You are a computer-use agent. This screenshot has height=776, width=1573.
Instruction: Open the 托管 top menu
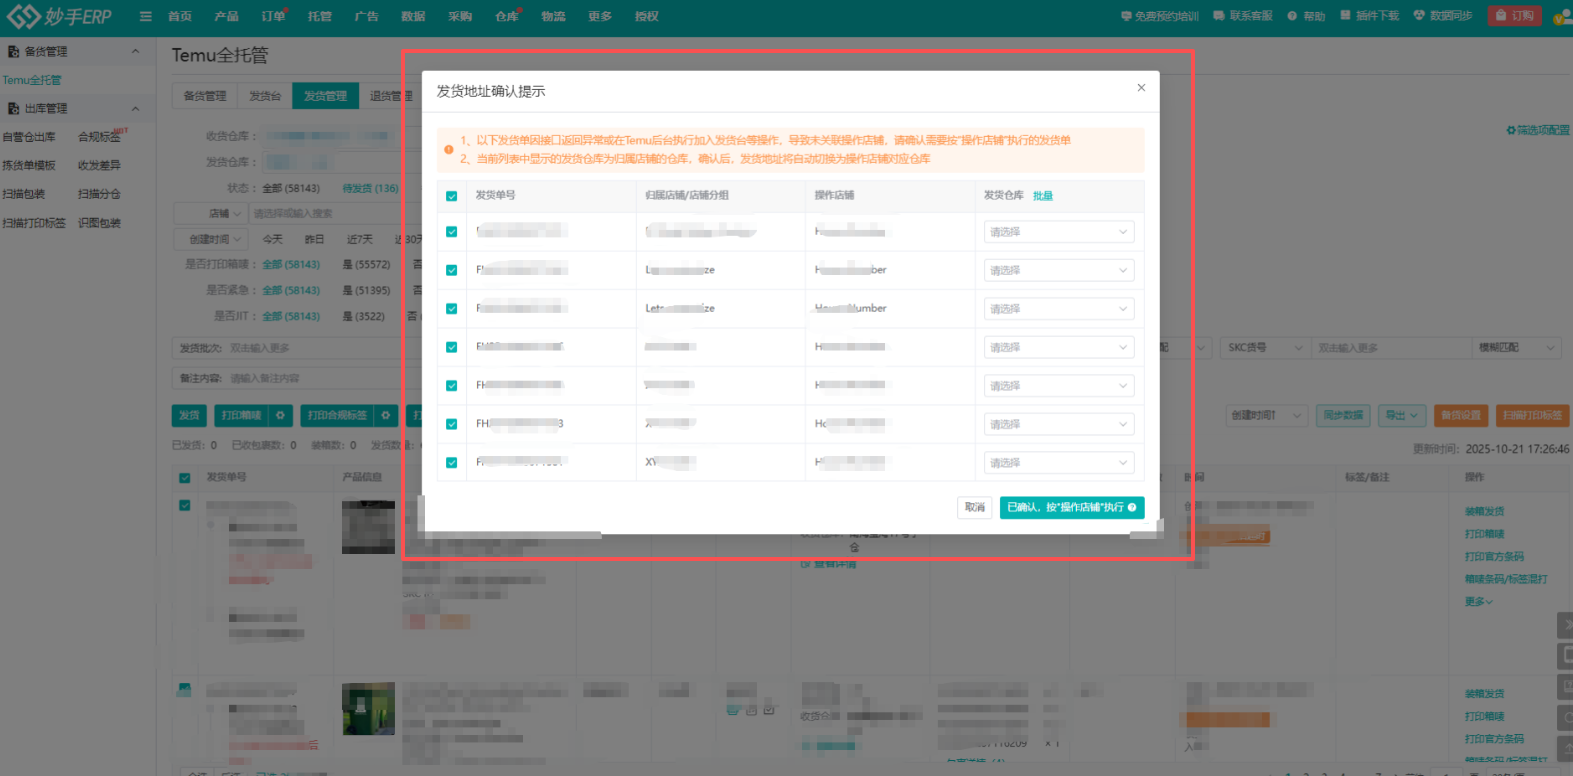pos(320,16)
